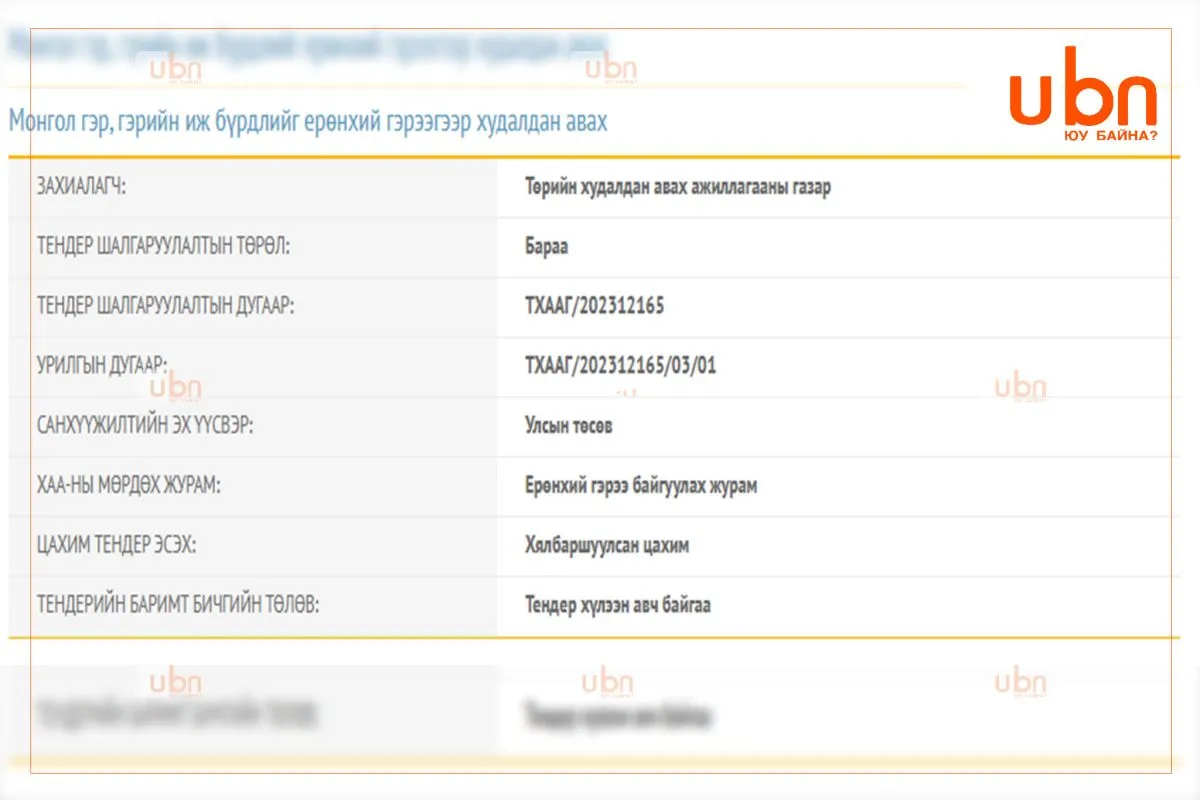Viewport: 1200px width, 800px height.
Task: Click 'Төрийн худалдан авах ажиллагааны газар' value
Action: point(677,187)
